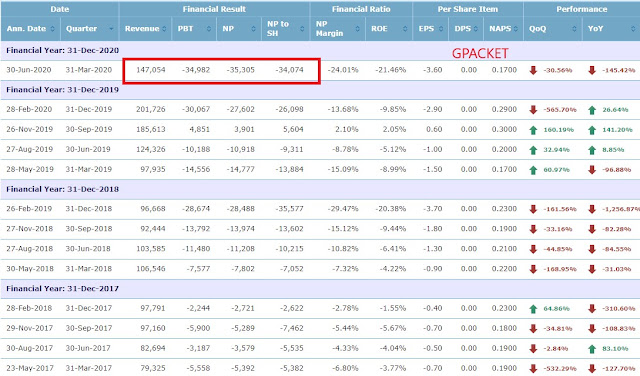Click the QoQ column header label
640x376 pixels.
click(x=537, y=29)
